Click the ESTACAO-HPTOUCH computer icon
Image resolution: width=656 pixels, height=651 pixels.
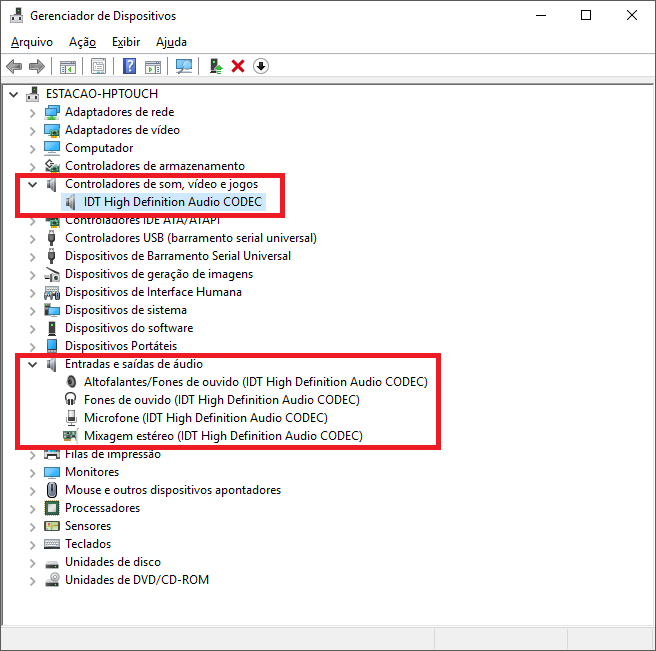point(33,94)
